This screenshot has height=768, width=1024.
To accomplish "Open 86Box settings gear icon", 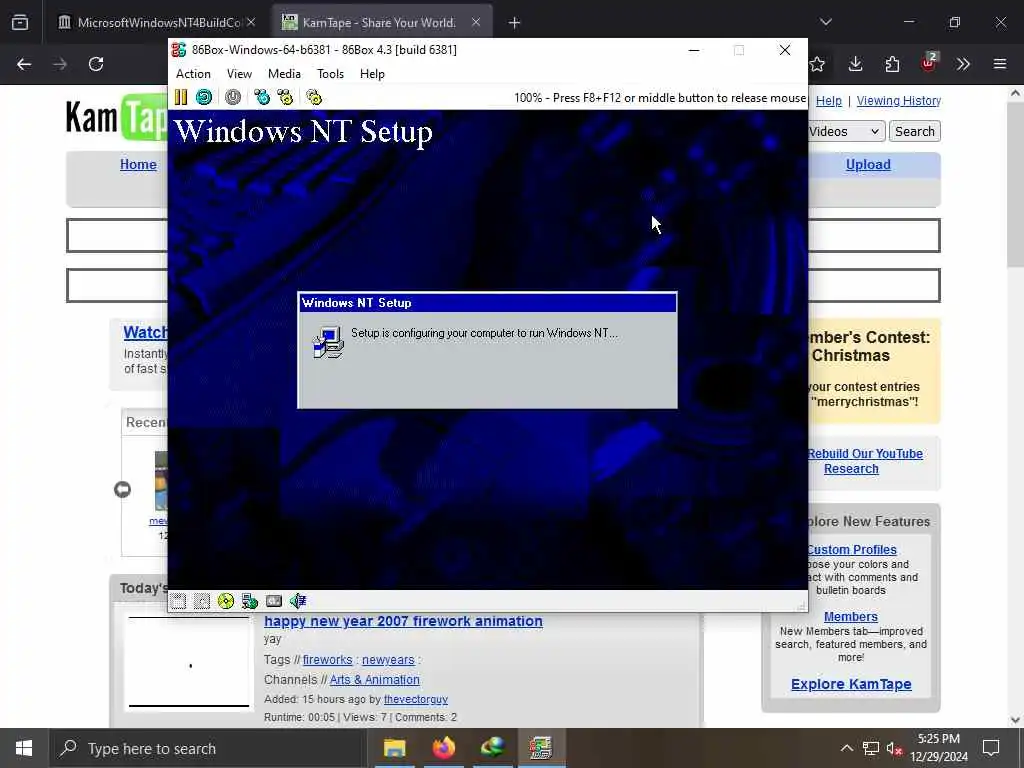I will coord(314,97).
